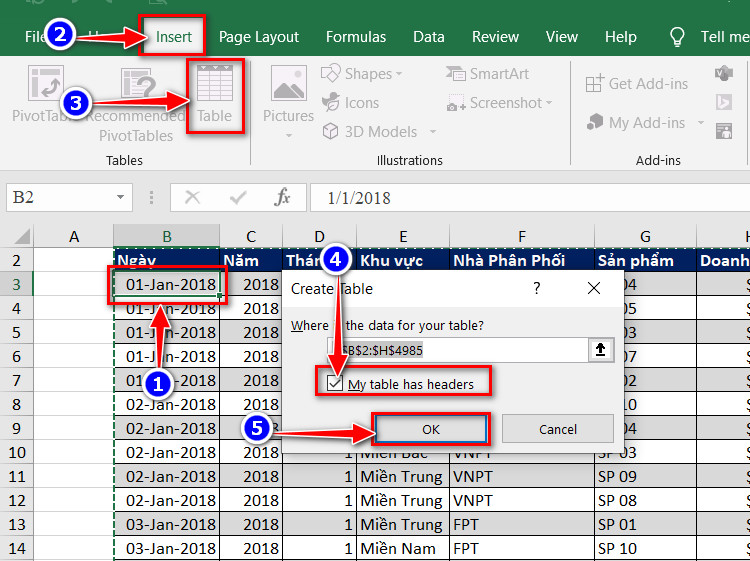Cancel the formula bar entry with X
Viewport: 750px width, 561px height.
(x=192, y=197)
